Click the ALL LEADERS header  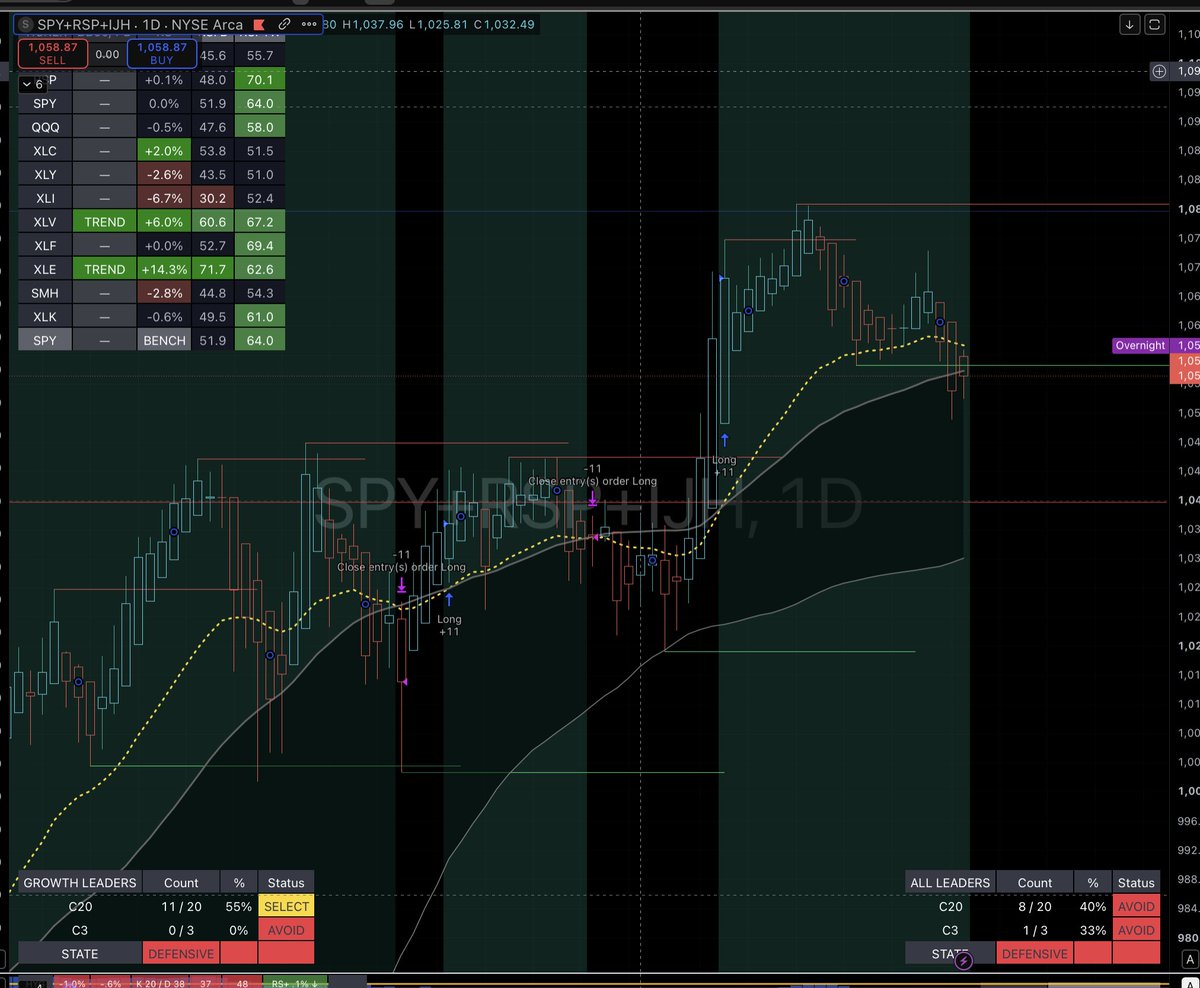point(950,883)
